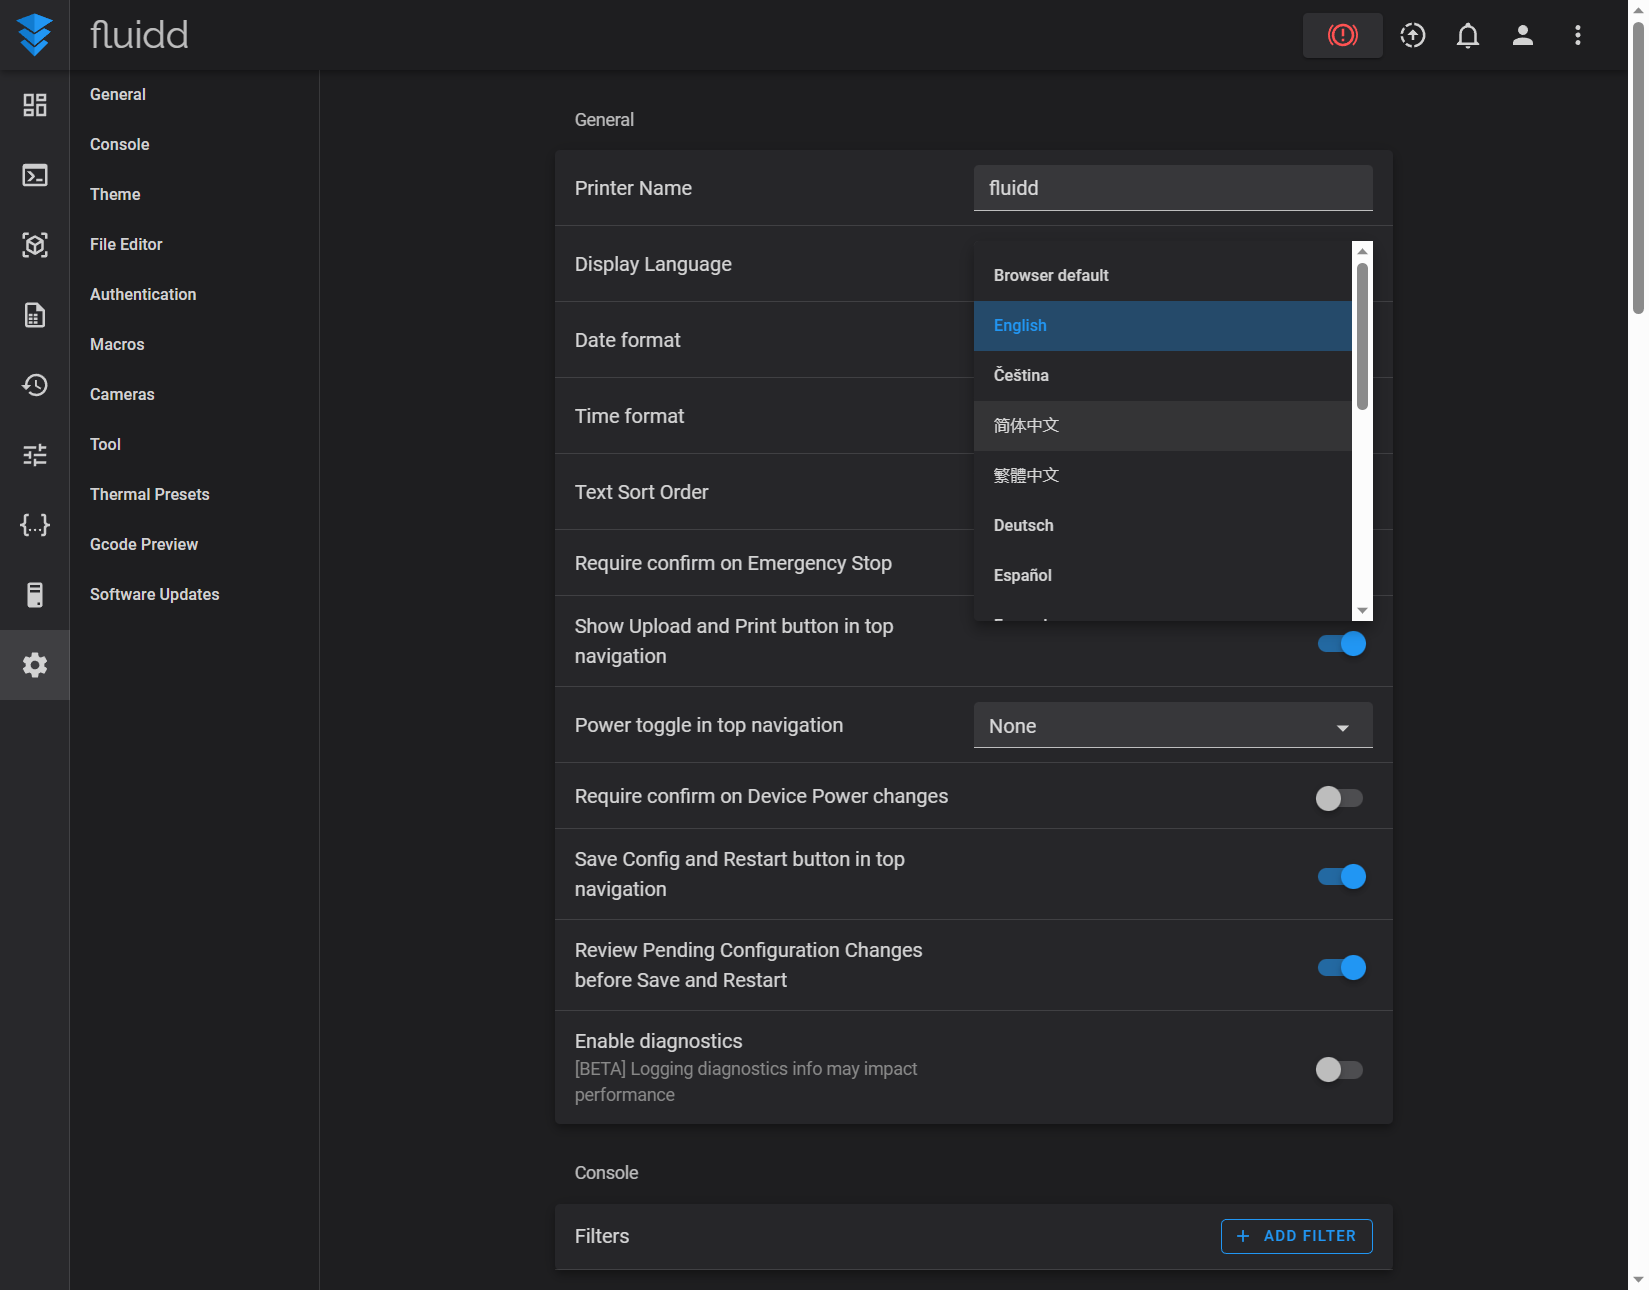Viewport: 1649px width, 1290px height.
Task: Open the System device icon in sidebar
Action: [x=35, y=595]
